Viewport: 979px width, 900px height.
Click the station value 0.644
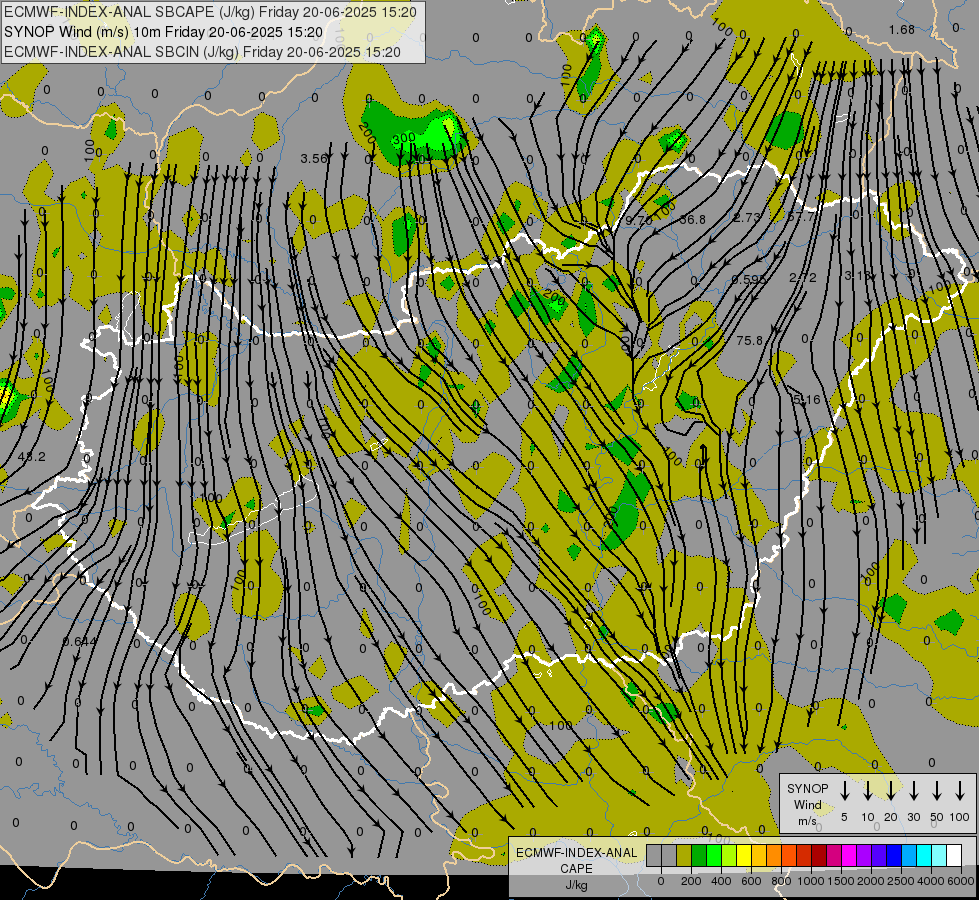tap(80, 641)
